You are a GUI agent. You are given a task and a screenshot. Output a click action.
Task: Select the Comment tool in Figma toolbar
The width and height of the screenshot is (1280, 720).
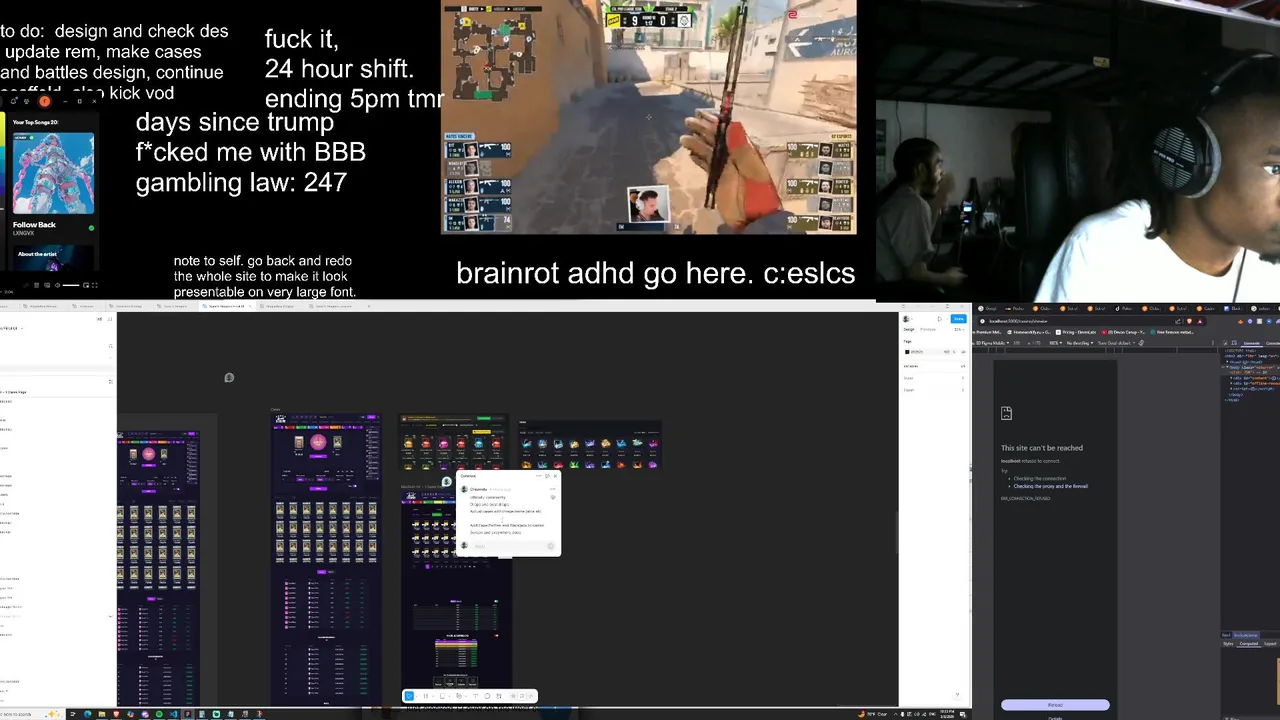[x=487, y=696]
